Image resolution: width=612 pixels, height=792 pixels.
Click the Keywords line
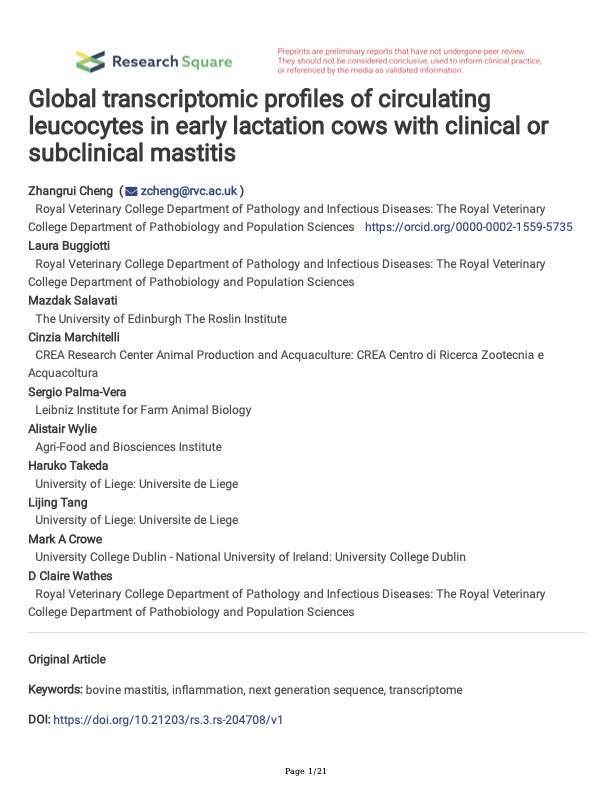click(x=245, y=690)
